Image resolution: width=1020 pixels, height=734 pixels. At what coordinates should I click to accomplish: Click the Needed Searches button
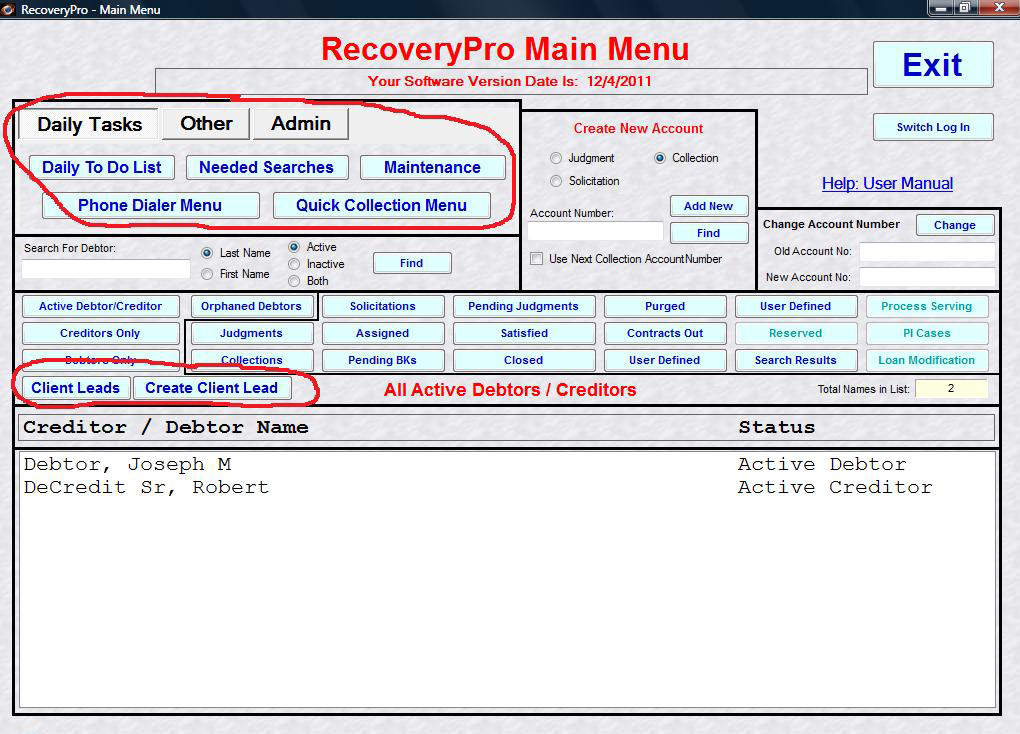(x=267, y=167)
